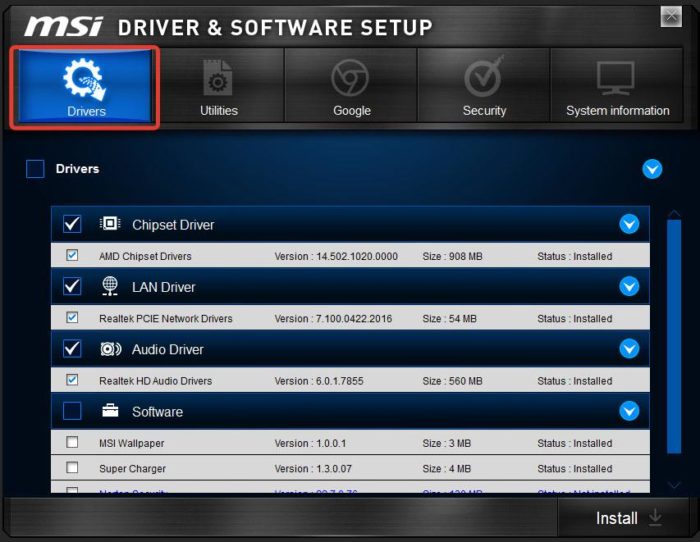Screen dimensions: 700x542
Task: Collapse the Chipset Driver section
Action: (629, 224)
